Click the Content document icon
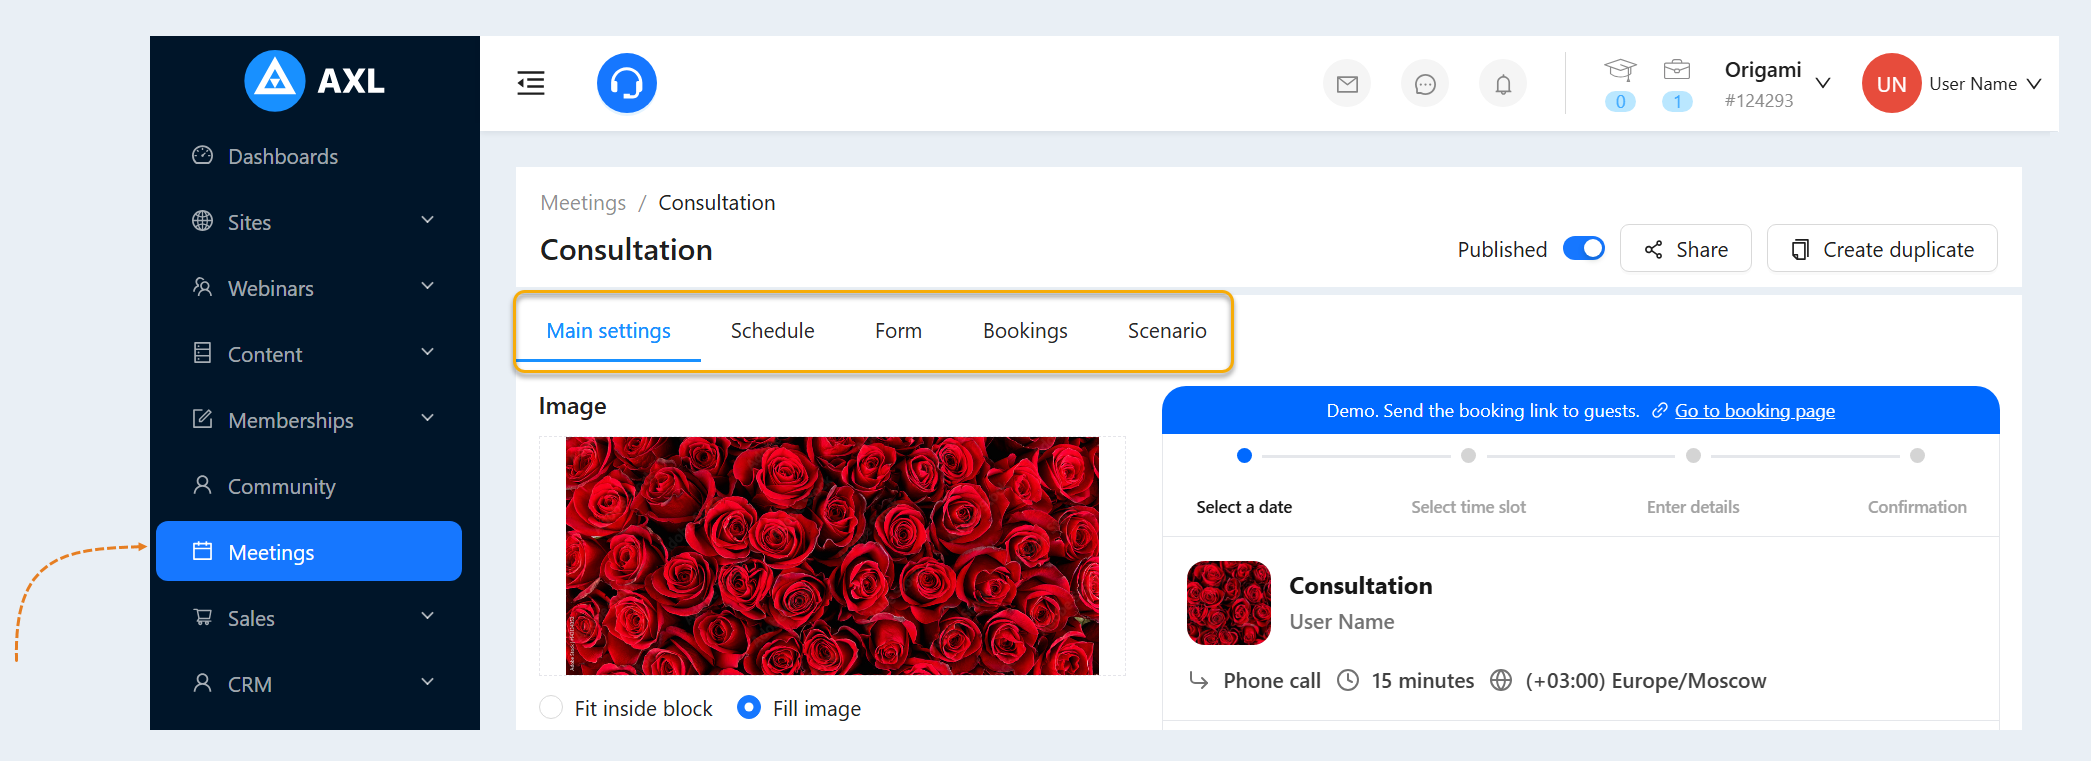This screenshot has width=2091, height=761. (203, 353)
